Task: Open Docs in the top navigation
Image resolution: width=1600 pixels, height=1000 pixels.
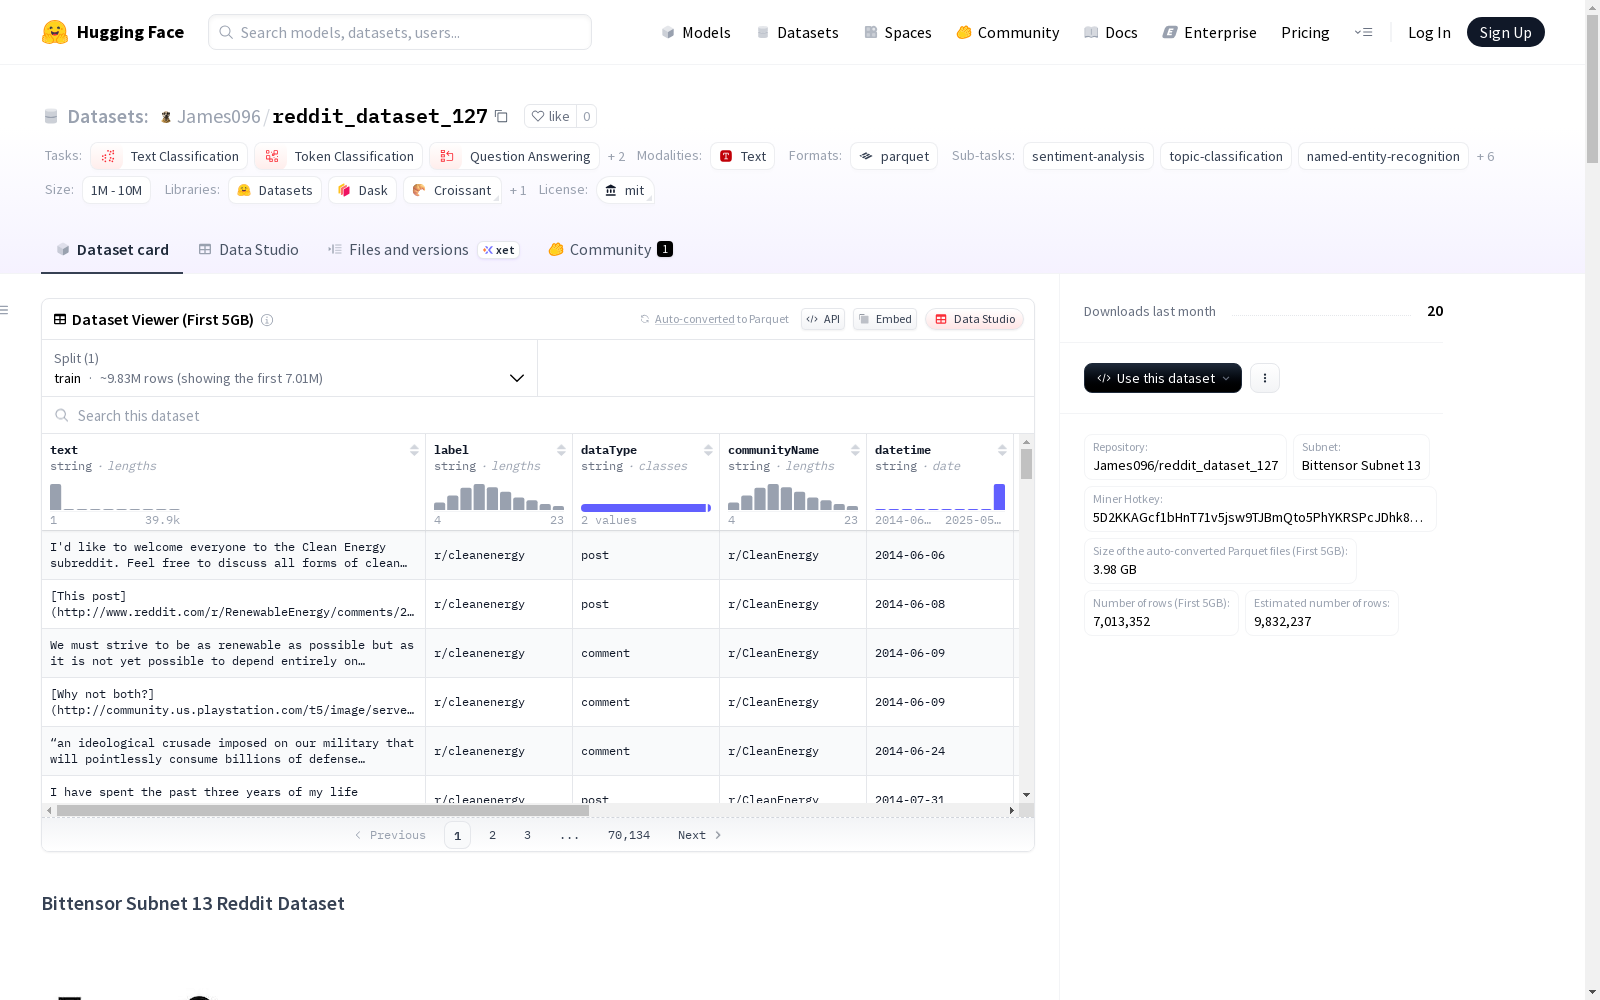Action: point(1111,32)
